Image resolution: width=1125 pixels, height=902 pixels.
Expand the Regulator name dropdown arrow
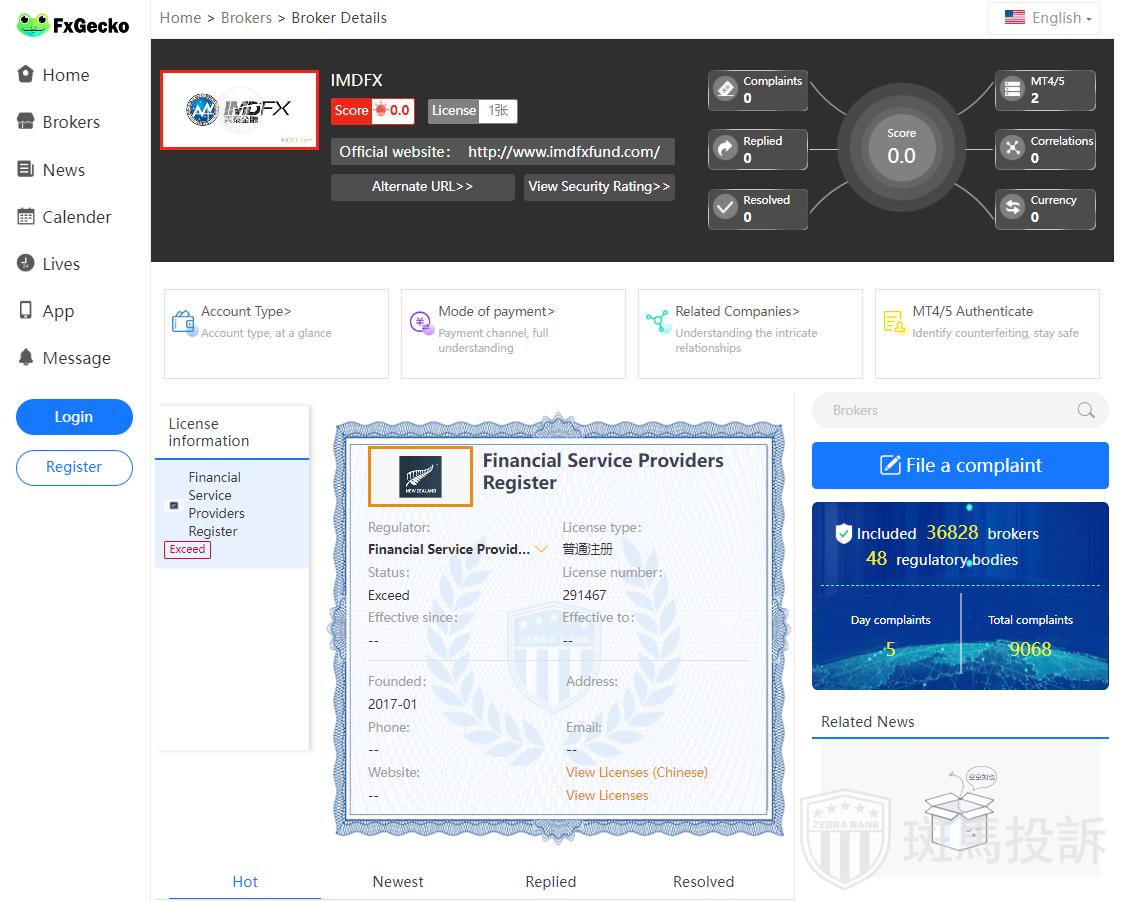[541, 549]
